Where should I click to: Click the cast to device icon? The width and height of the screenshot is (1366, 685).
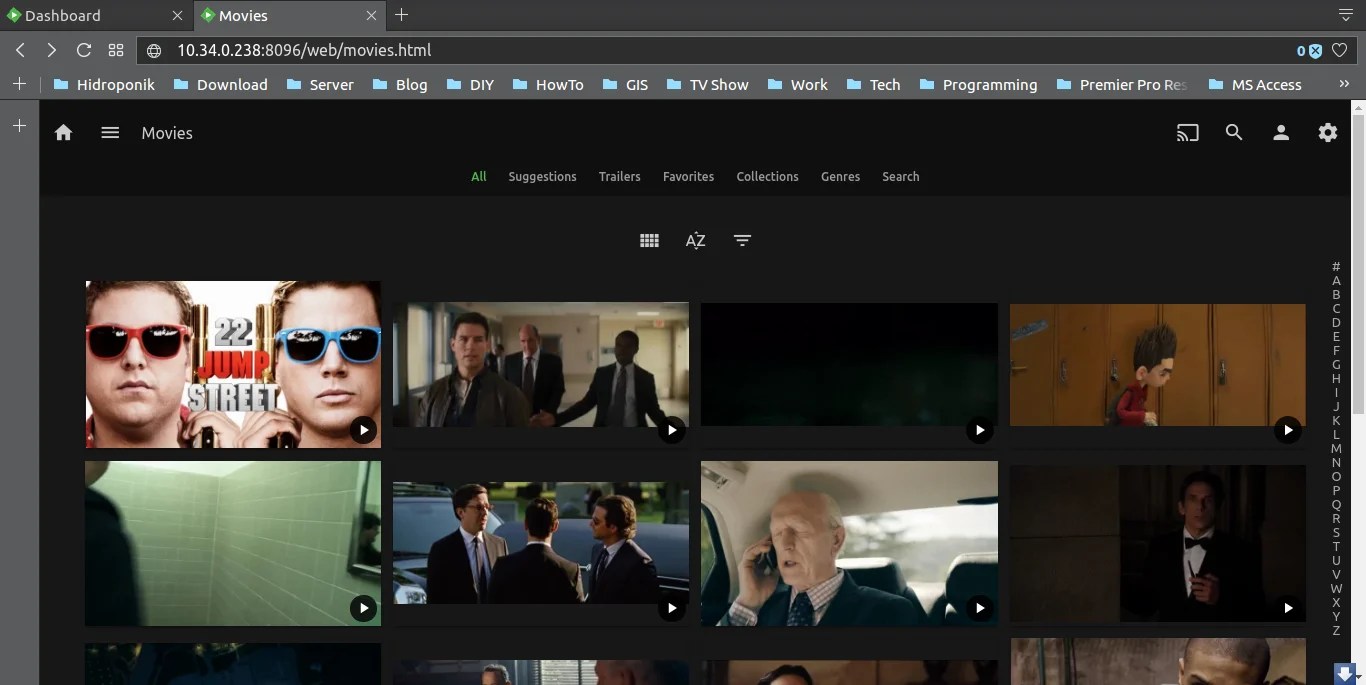tap(1187, 133)
